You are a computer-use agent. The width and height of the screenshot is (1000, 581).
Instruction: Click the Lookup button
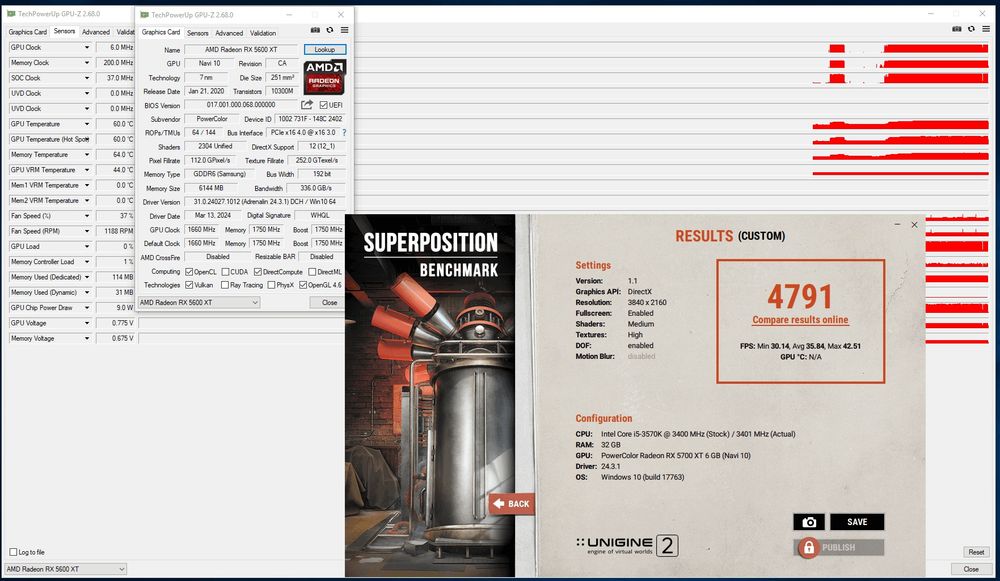pos(325,49)
